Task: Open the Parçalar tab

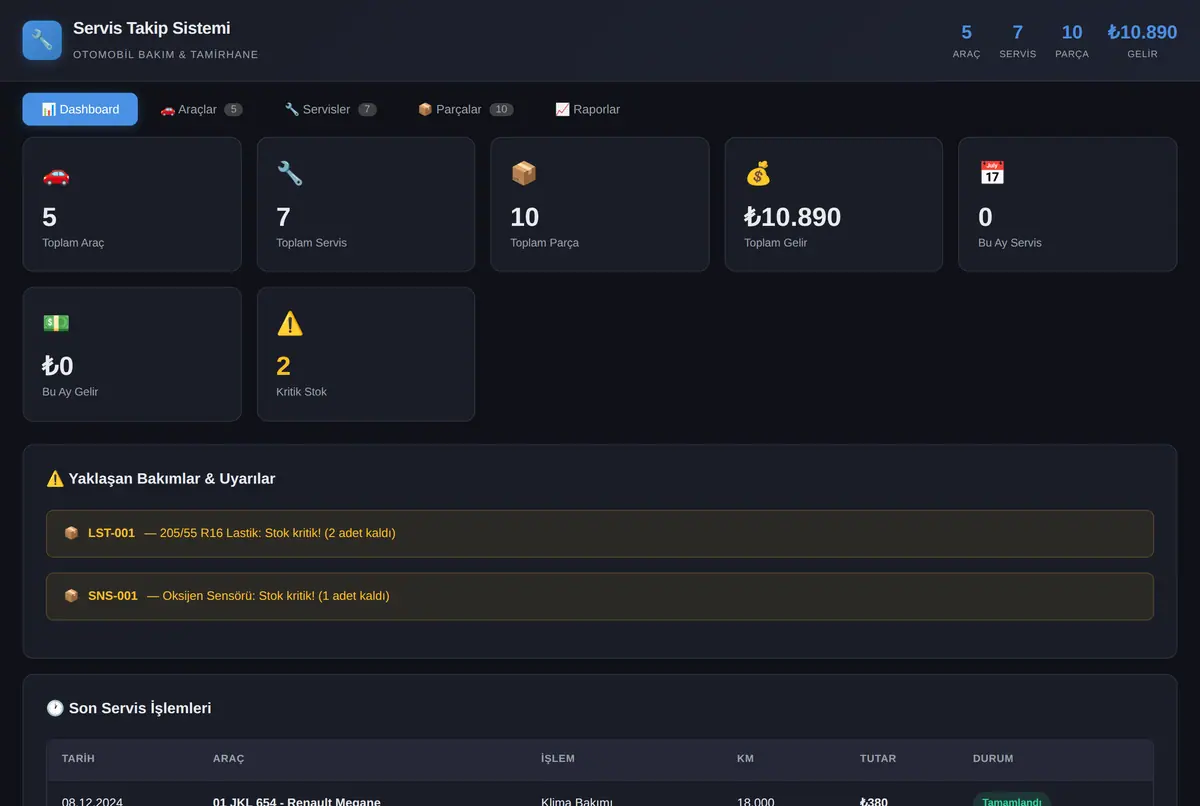Action: pos(465,109)
